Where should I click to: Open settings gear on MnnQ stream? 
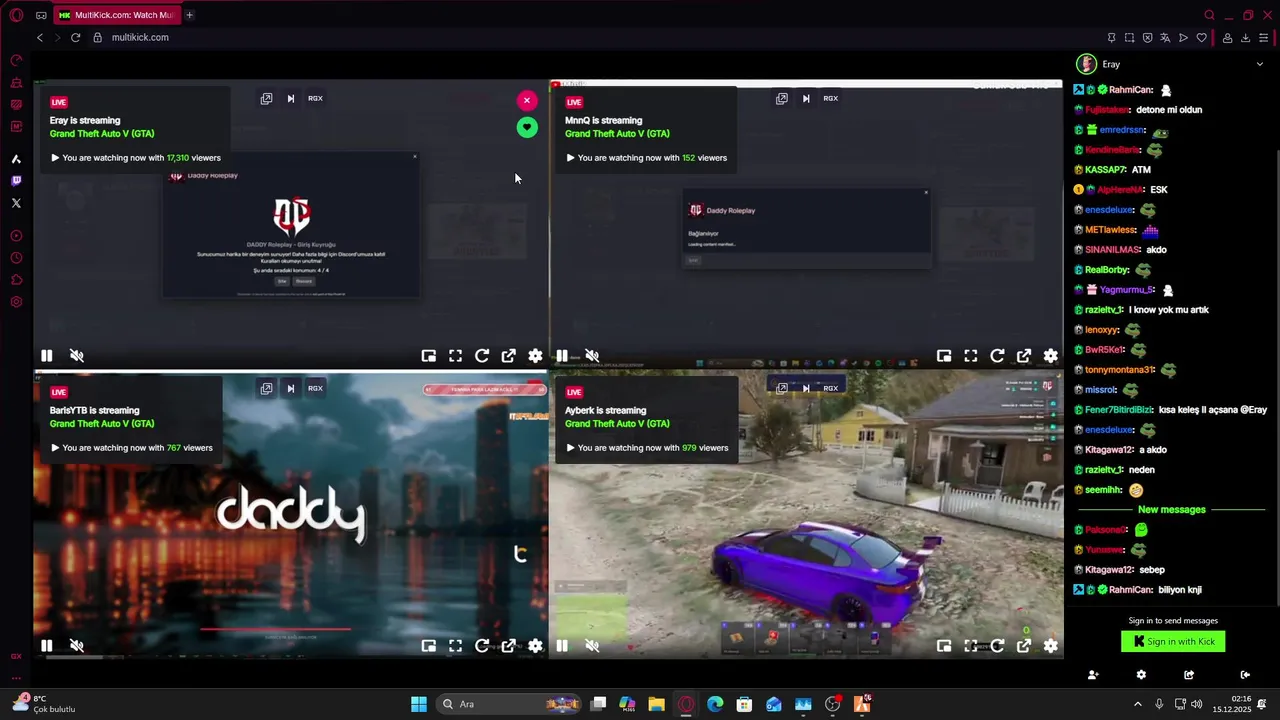[x=1051, y=355]
